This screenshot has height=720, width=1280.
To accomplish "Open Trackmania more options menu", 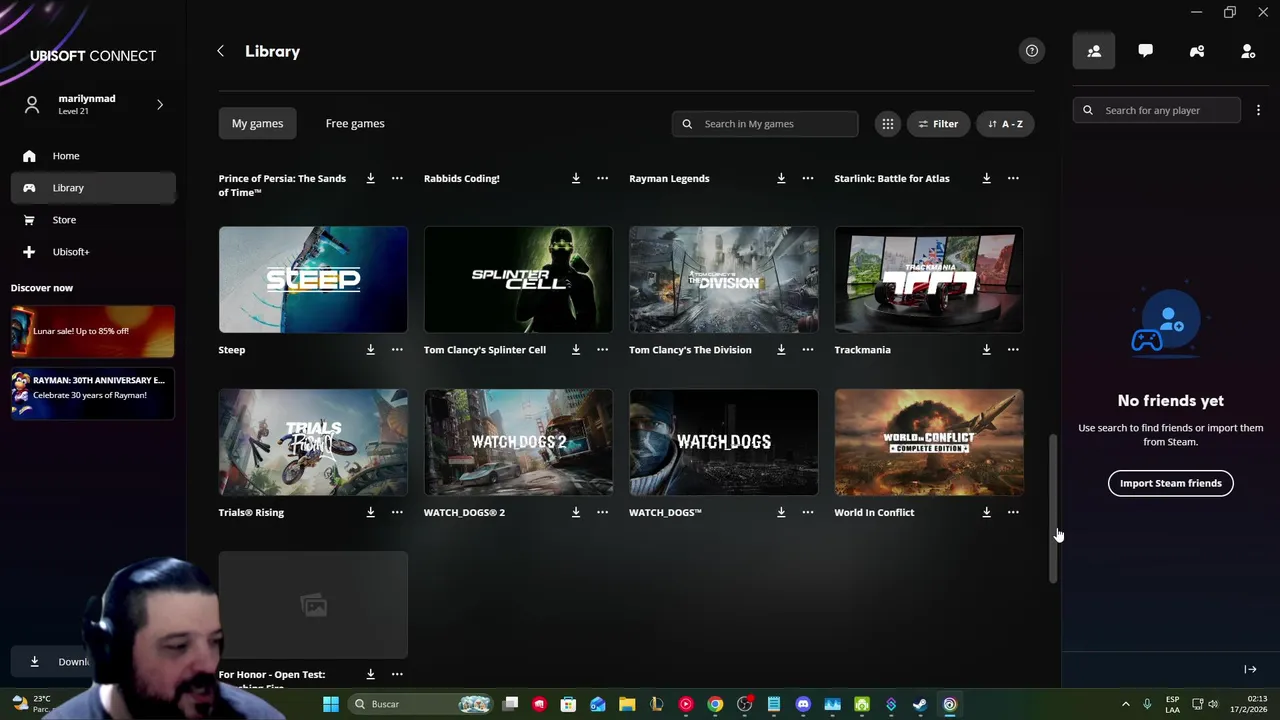I will point(1013,349).
